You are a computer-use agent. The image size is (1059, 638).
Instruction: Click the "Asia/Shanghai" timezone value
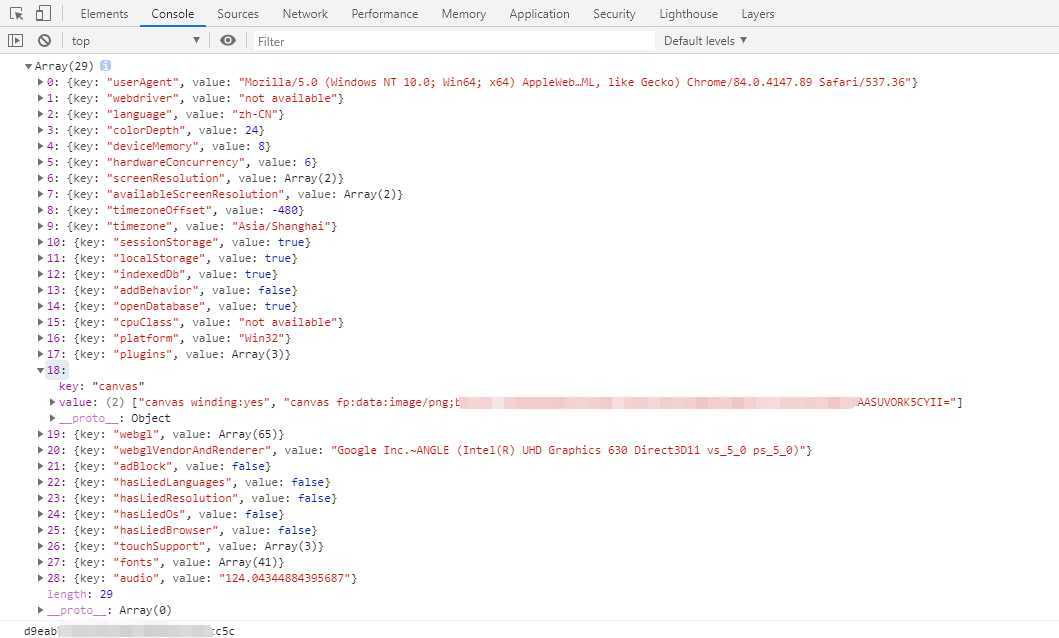(x=281, y=226)
